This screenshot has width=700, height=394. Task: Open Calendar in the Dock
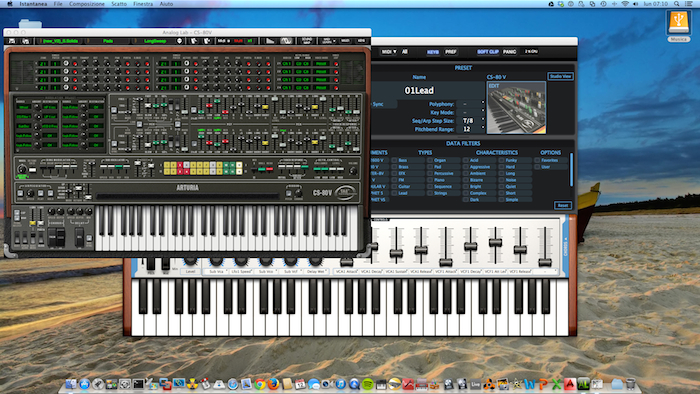pyautogui.click(x=300, y=384)
